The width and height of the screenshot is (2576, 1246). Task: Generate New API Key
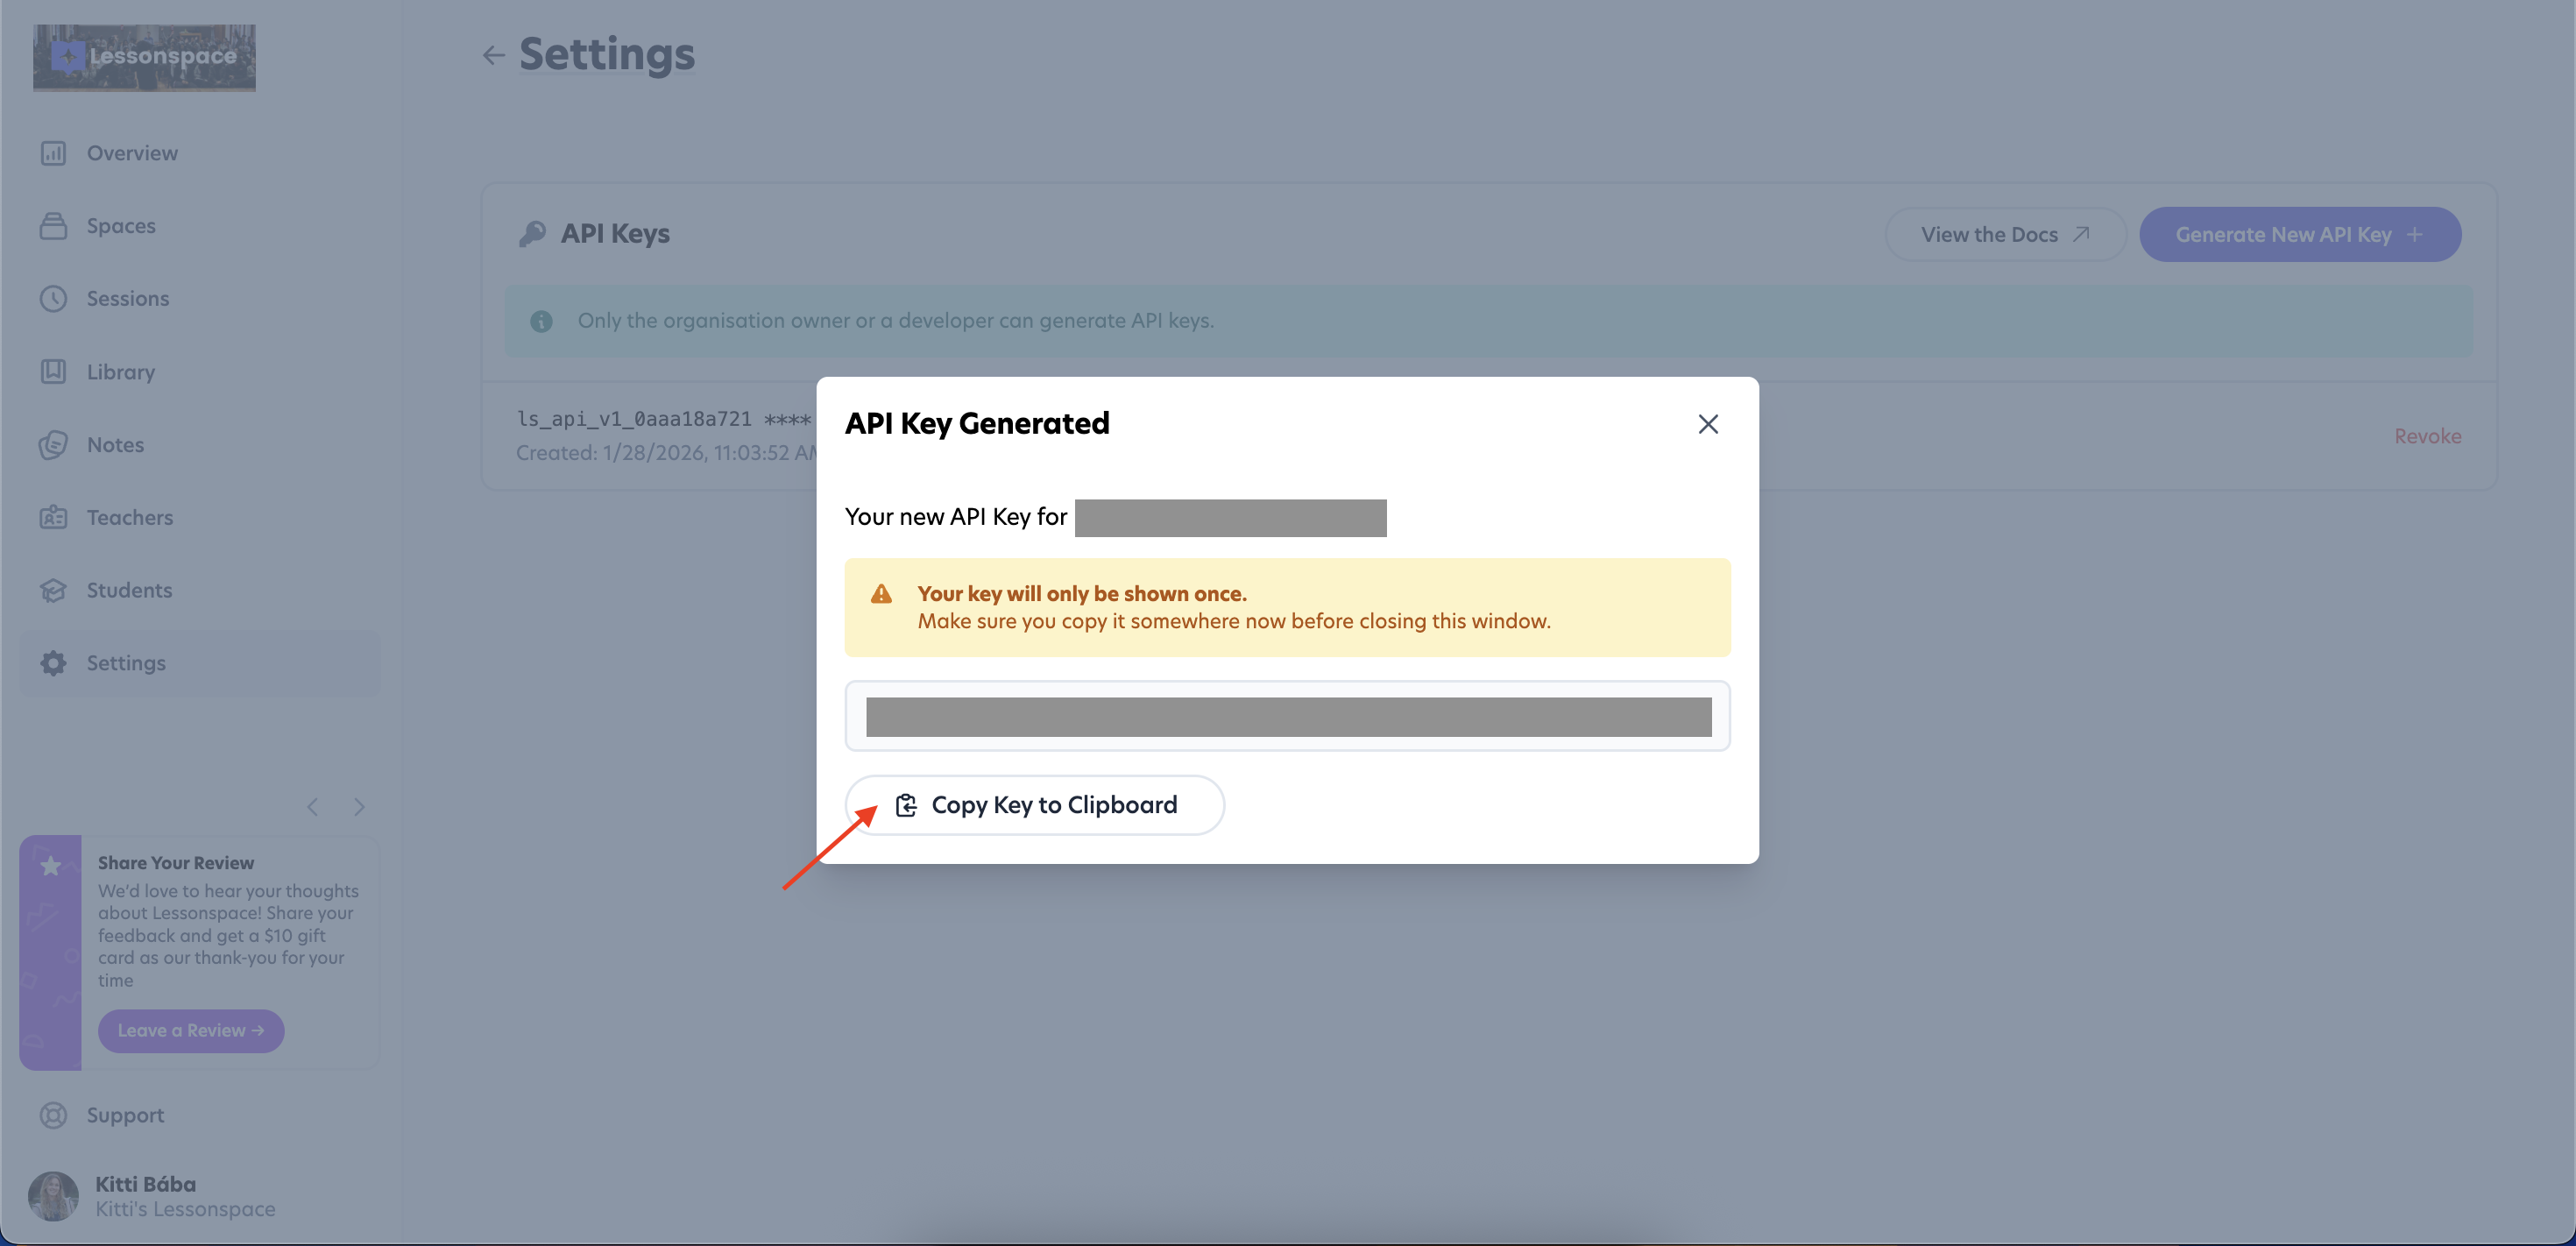tap(2300, 234)
